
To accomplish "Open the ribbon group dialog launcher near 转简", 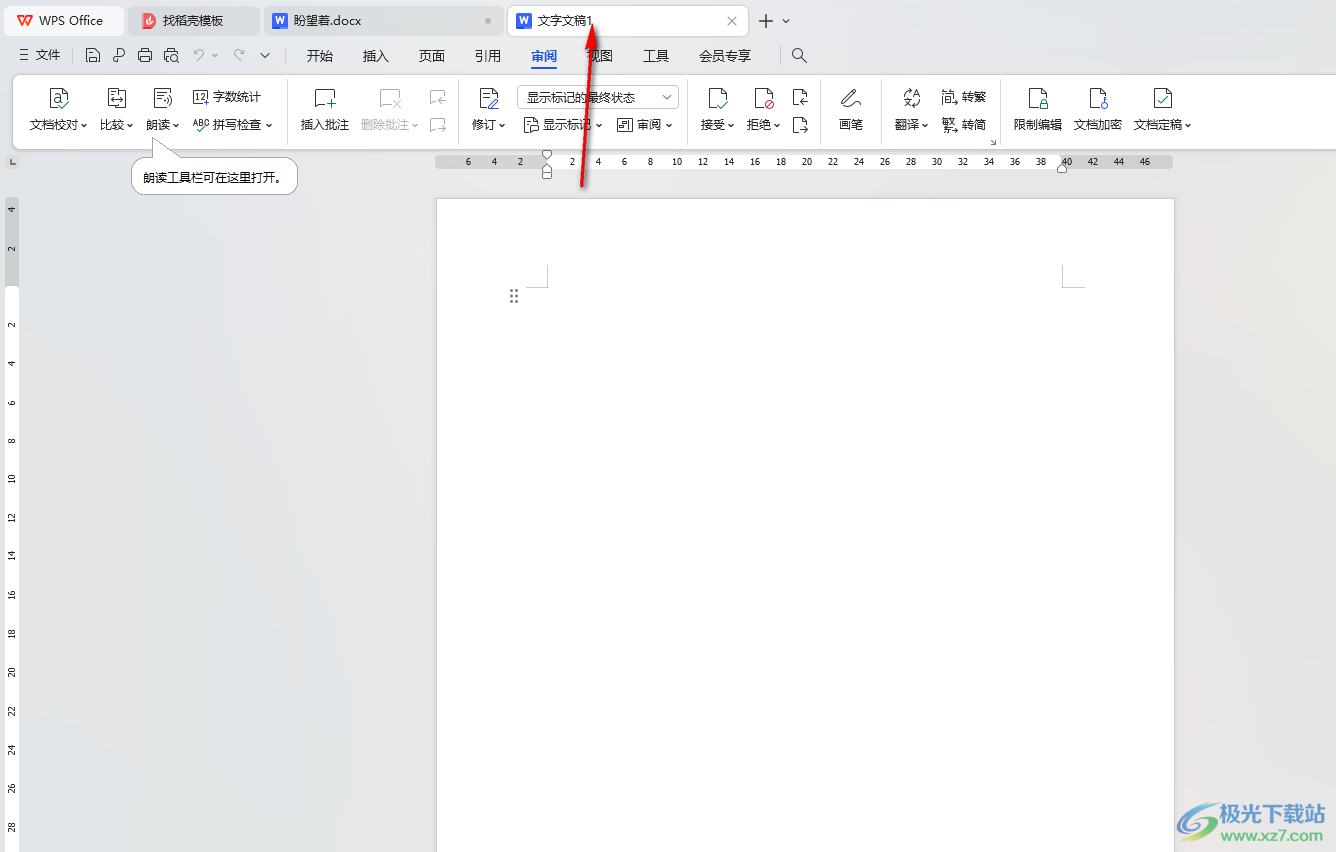I will [x=993, y=143].
